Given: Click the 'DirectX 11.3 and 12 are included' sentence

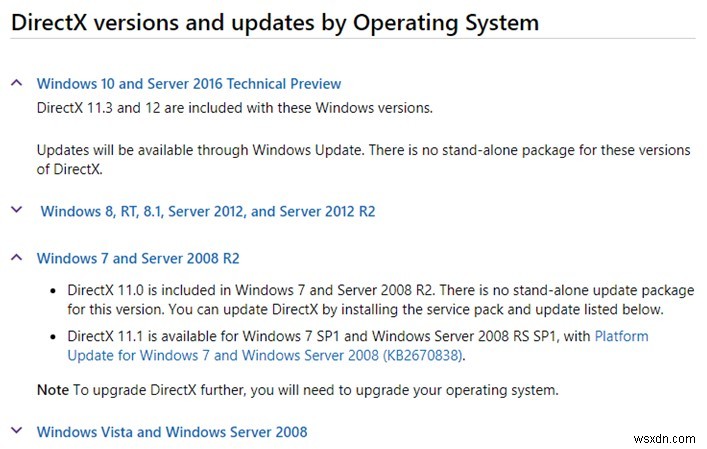Looking at the screenshot, I should [235, 107].
